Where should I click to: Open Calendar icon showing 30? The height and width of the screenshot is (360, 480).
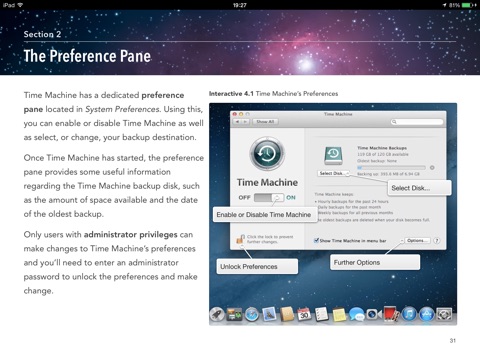click(304, 314)
